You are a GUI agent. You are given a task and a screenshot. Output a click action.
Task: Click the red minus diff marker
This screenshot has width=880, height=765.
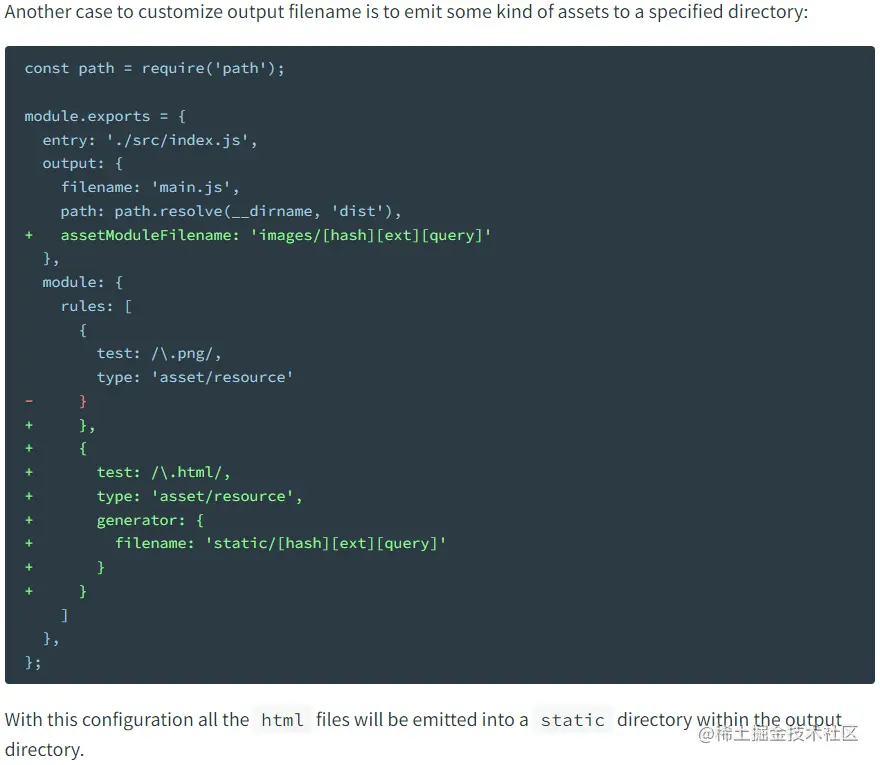29,401
